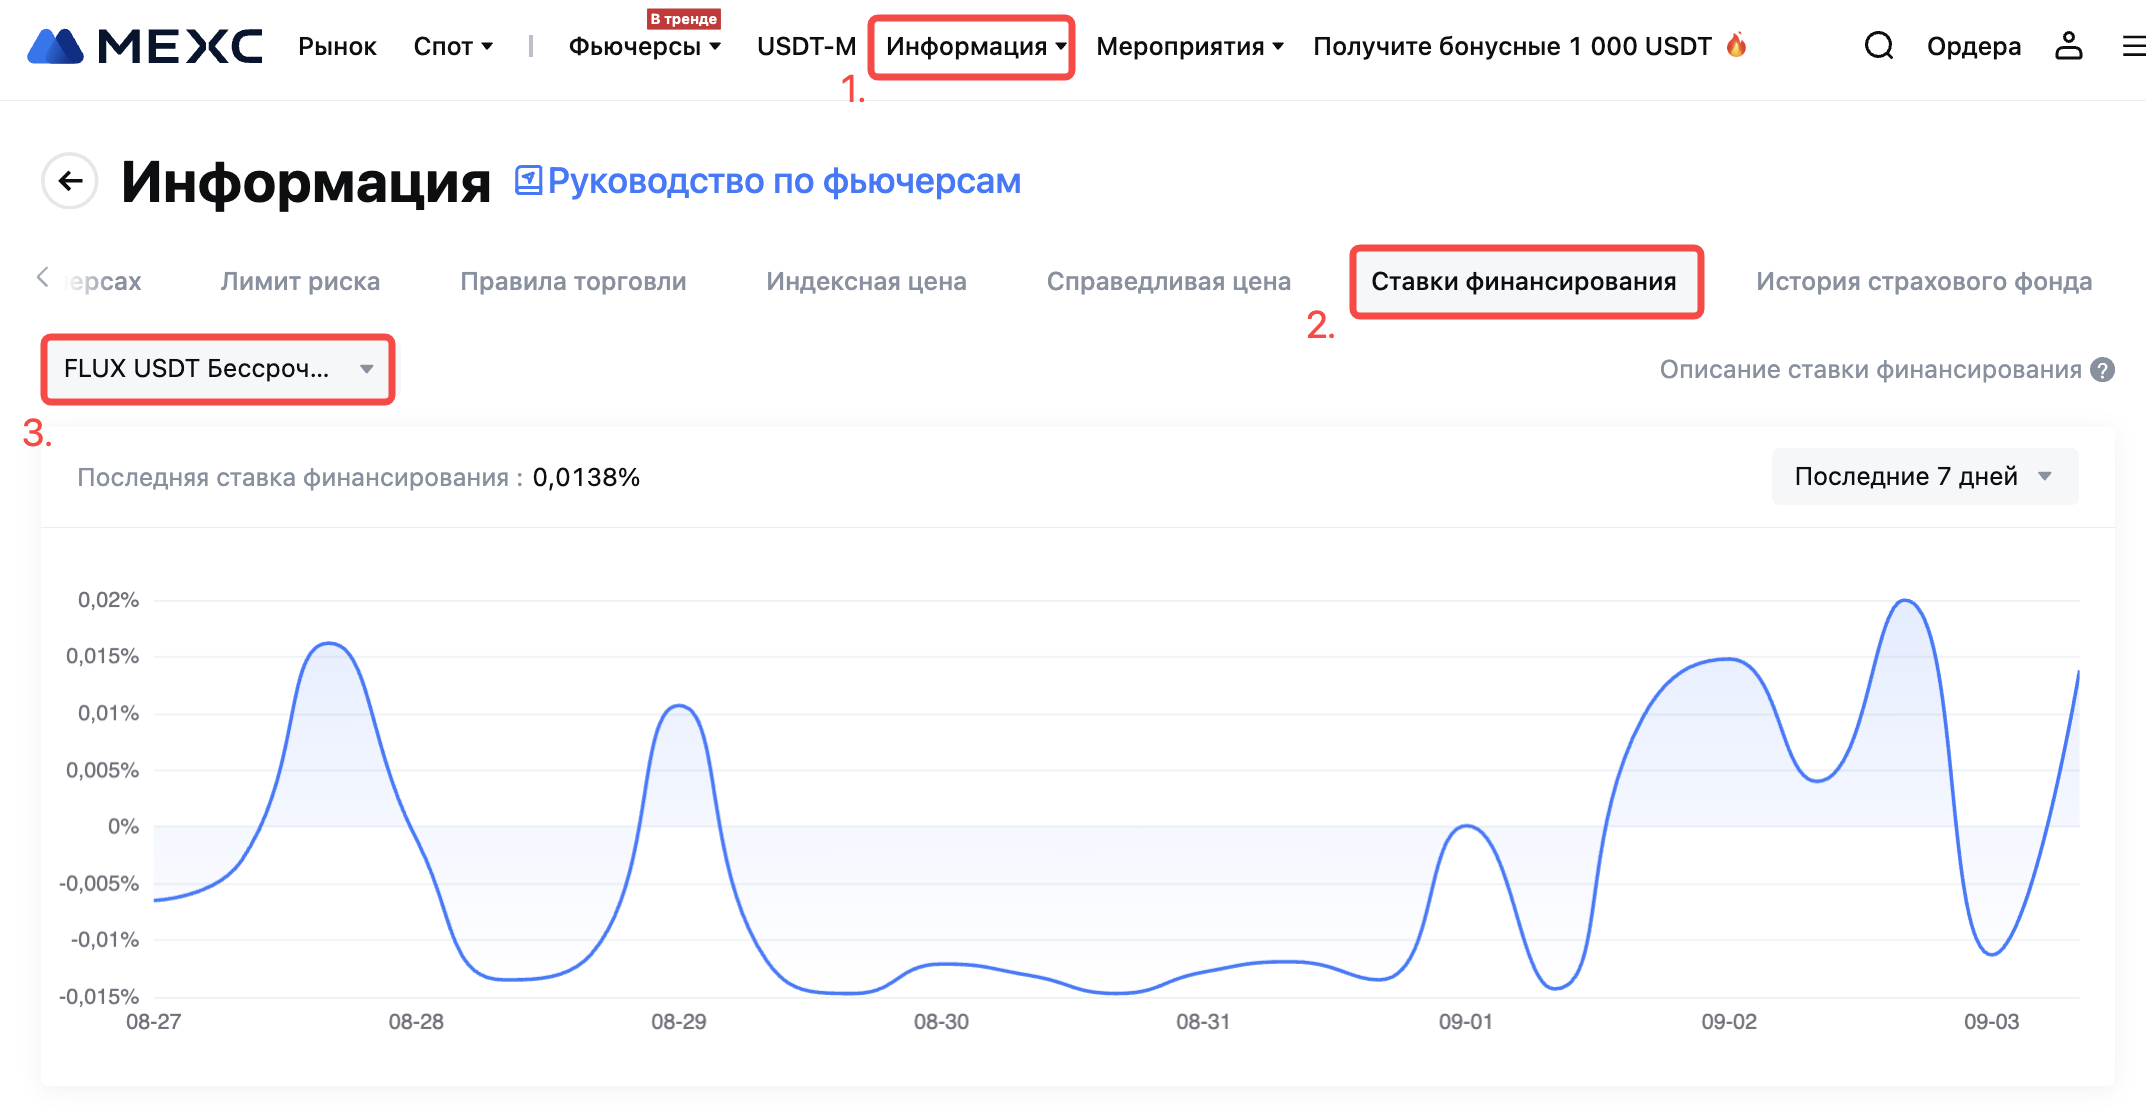The width and height of the screenshot is (2146, 1120).
Task: Switch to the Лимит риска tab
Action: coord(300,282)
